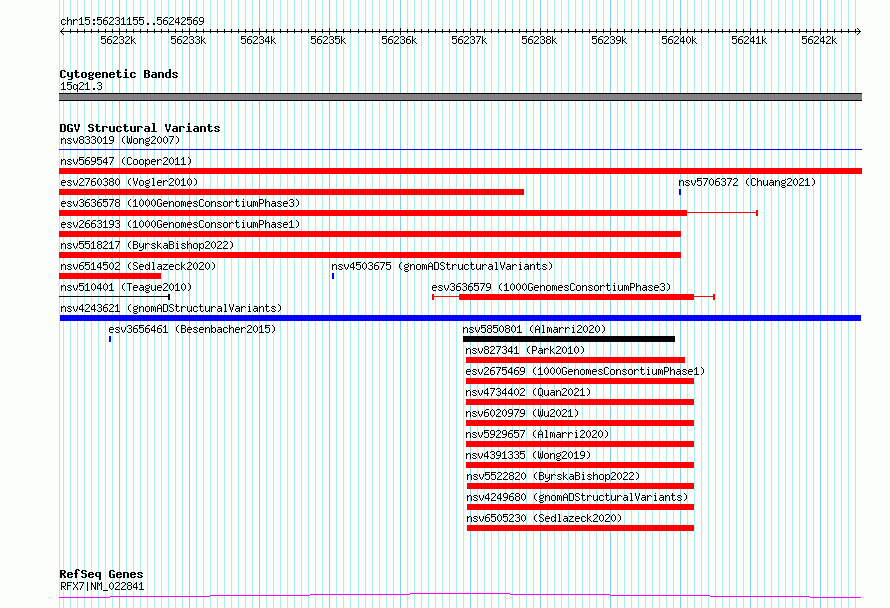
Task: Click the 56235k ruler tick label
Action: point(328,40)
